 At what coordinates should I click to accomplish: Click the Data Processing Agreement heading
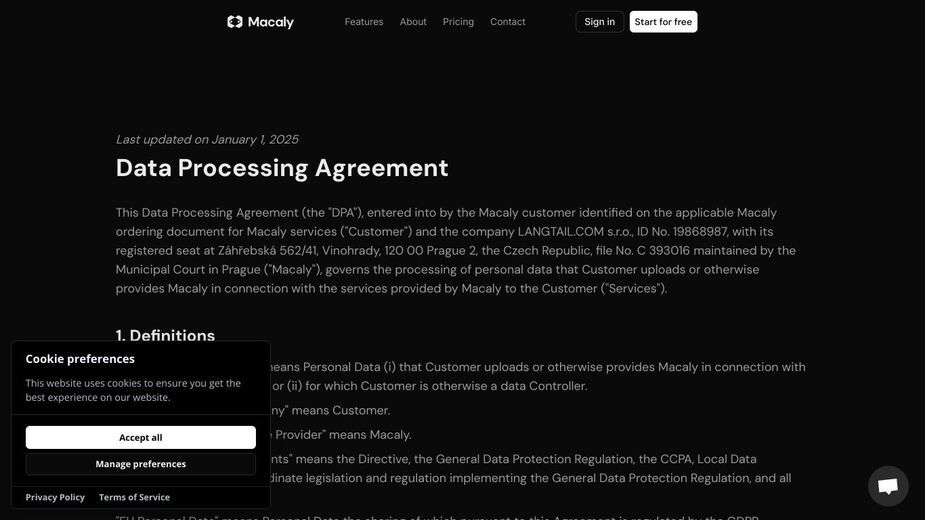point(282,168)
